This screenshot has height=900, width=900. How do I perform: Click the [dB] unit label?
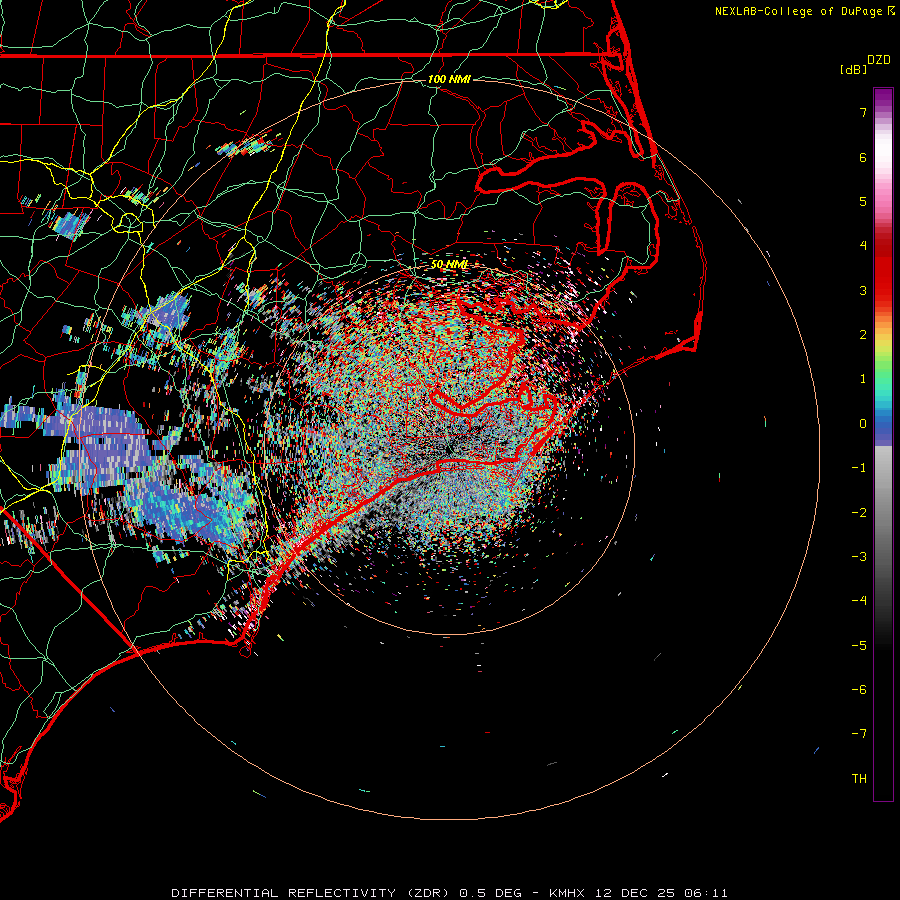coord(854,69)
